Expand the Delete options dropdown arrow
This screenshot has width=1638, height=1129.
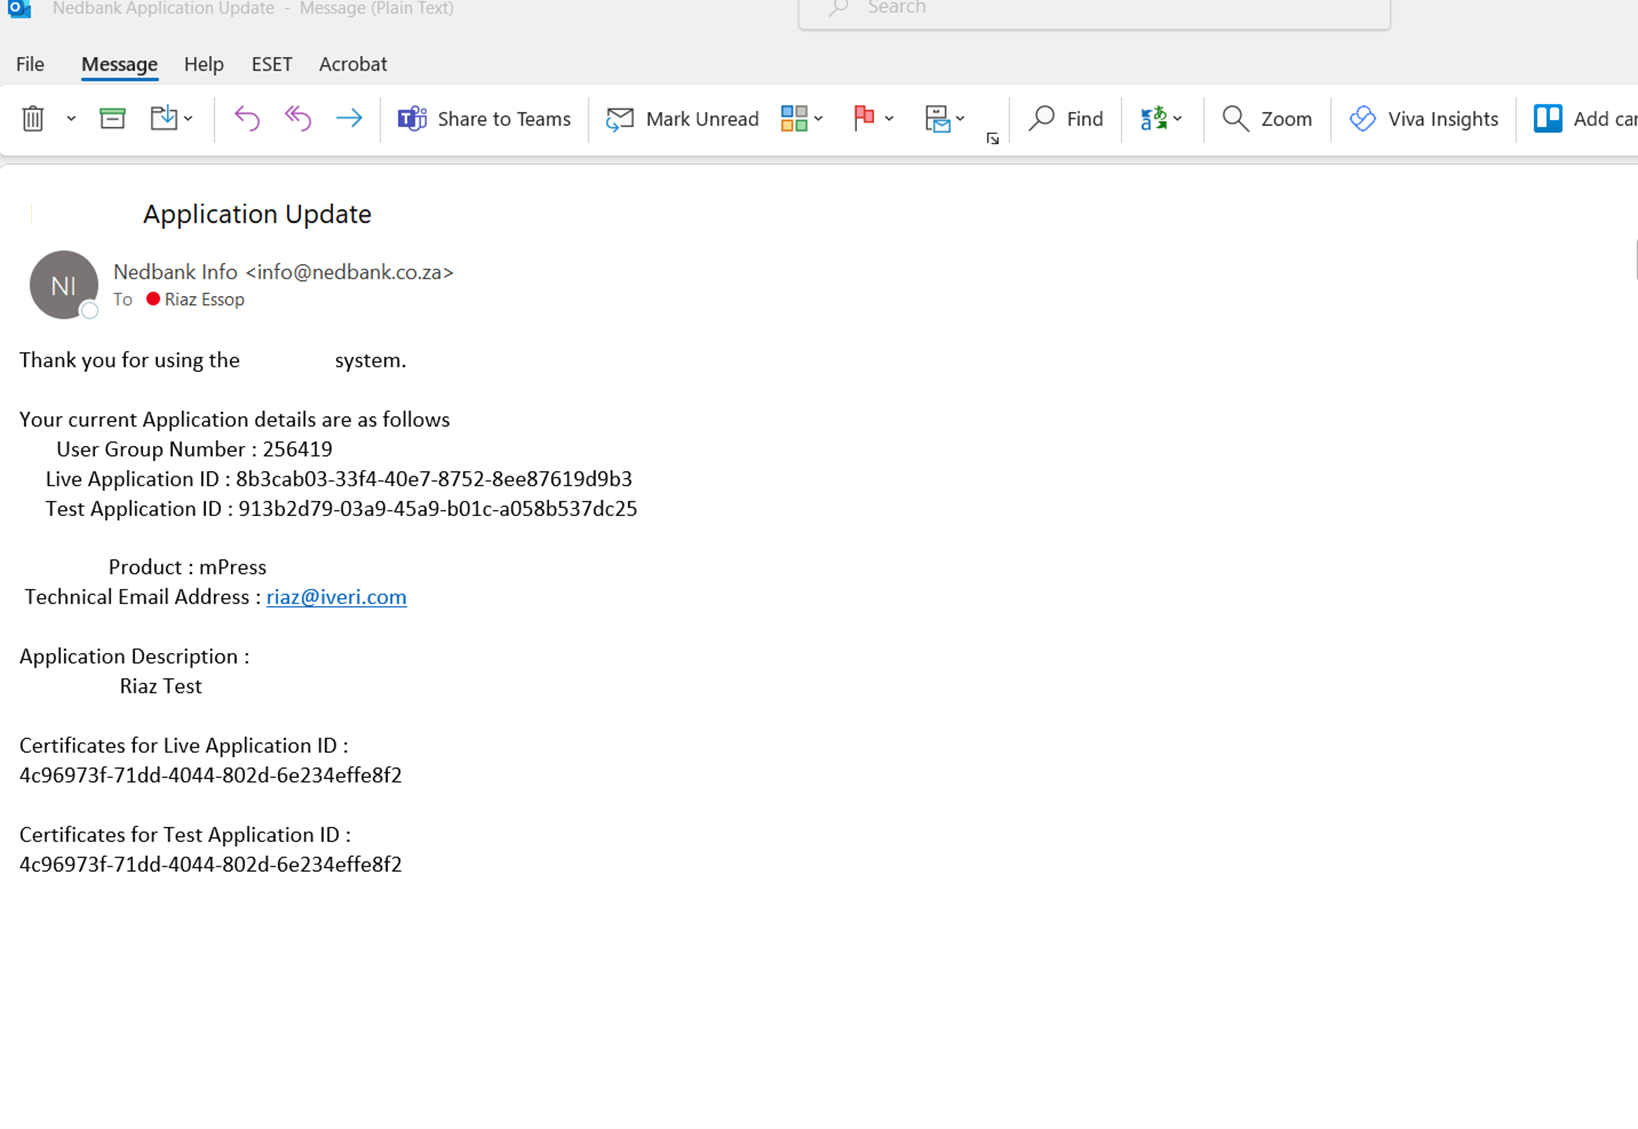[x=71, y=118]
